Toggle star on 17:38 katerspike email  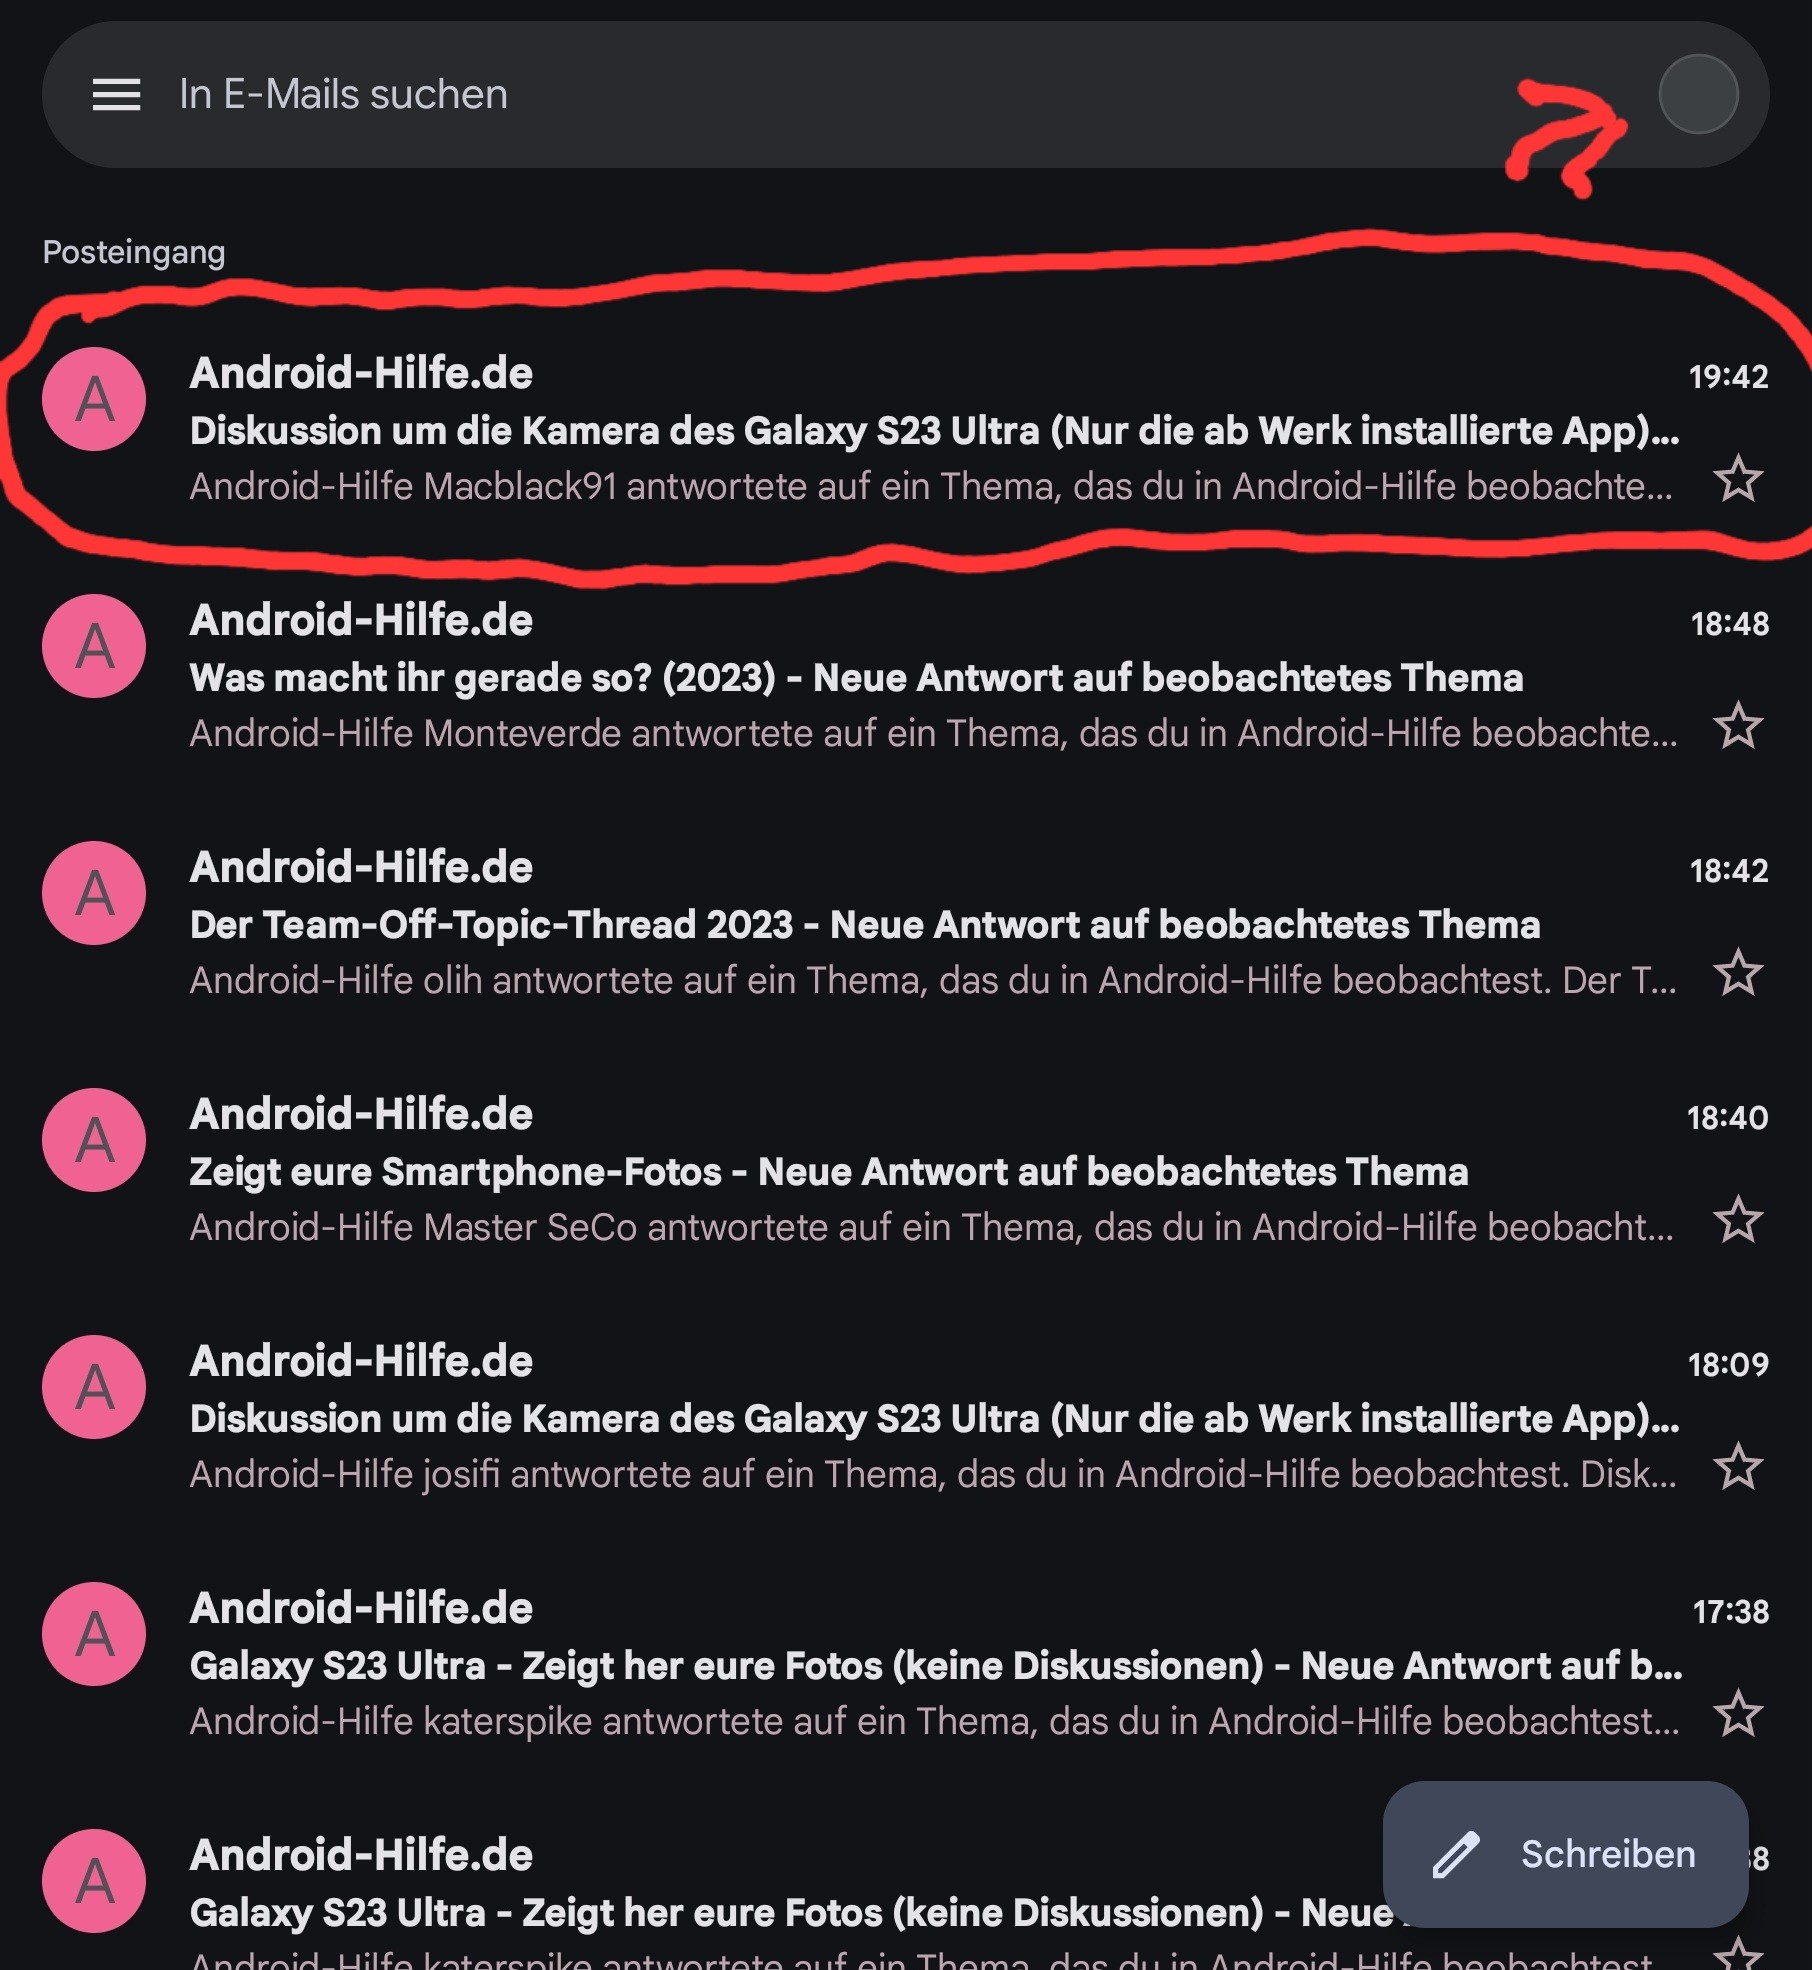[1738, 1714]
